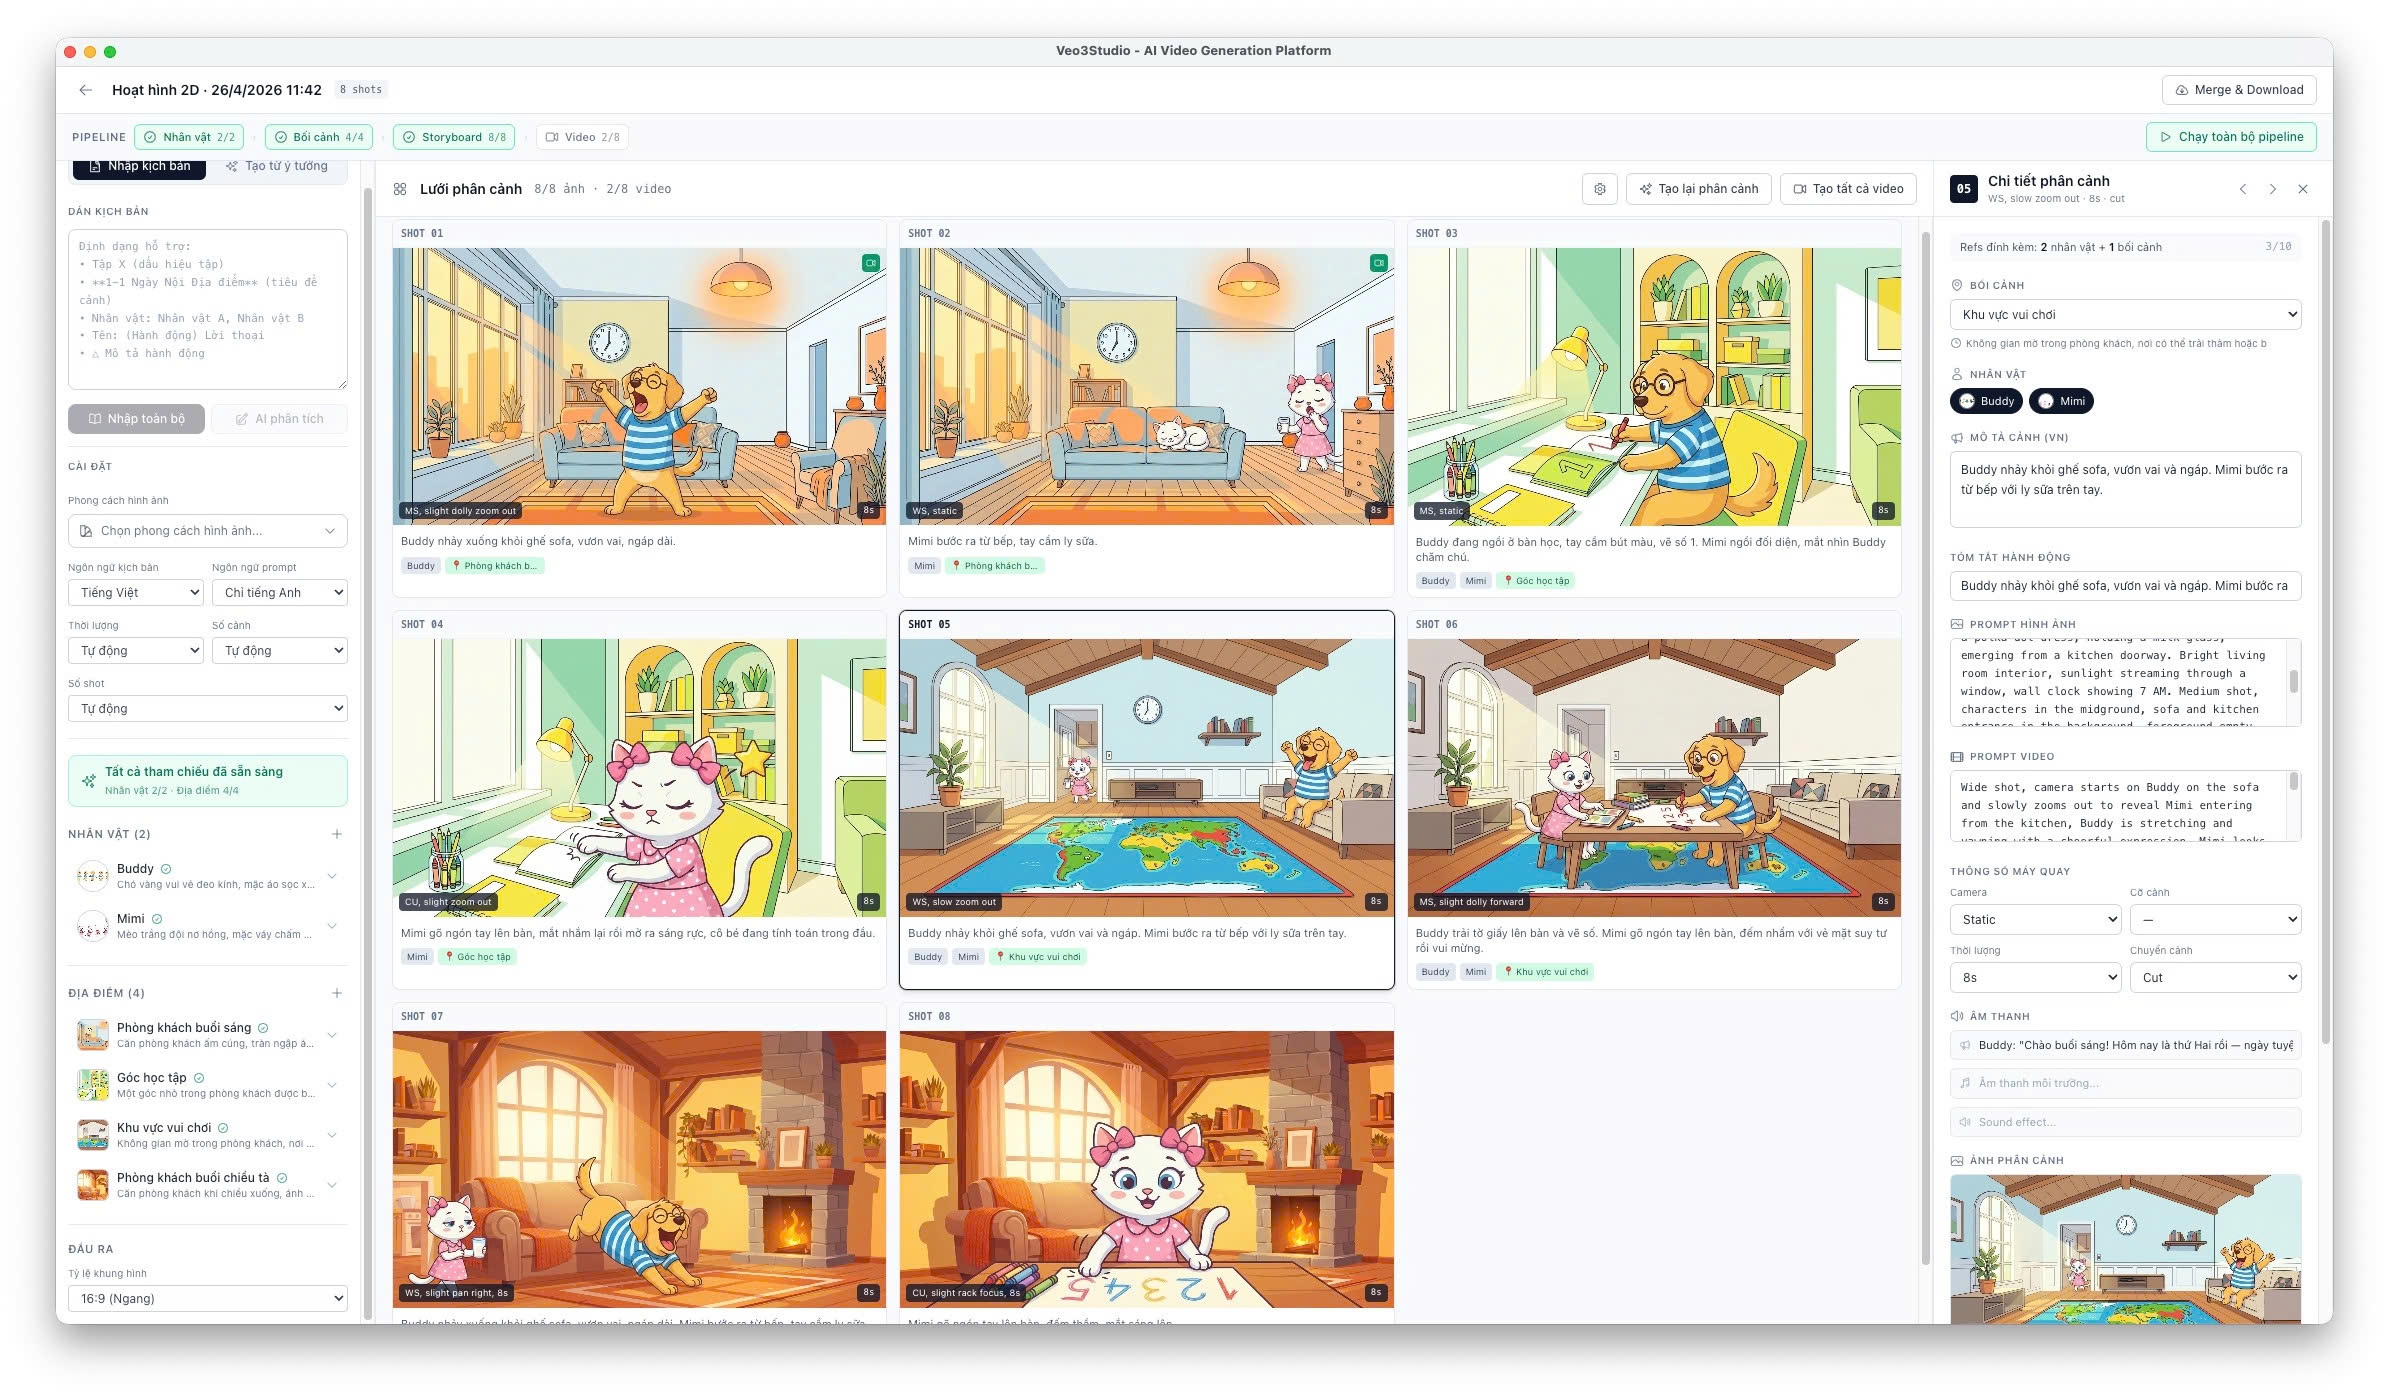Viewport: 2389px width, 1398px height.
Task: Click the back arrow beside "Hoạt hình 2D"
Action: coord(85,89)
